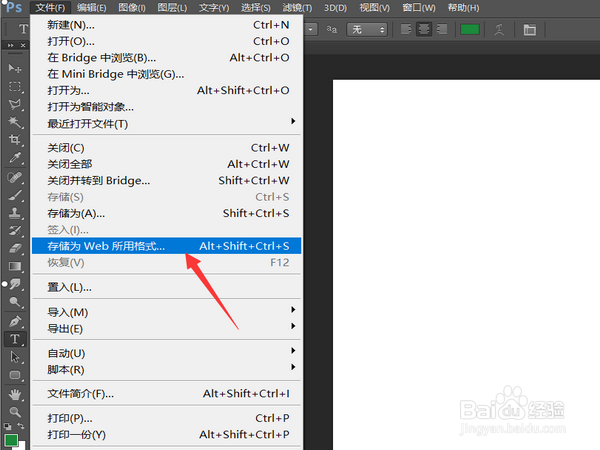Choose 新建(N) from the file menu
Image resolution: width=600 pixels, height=450 pixels.
coord(166,25)
